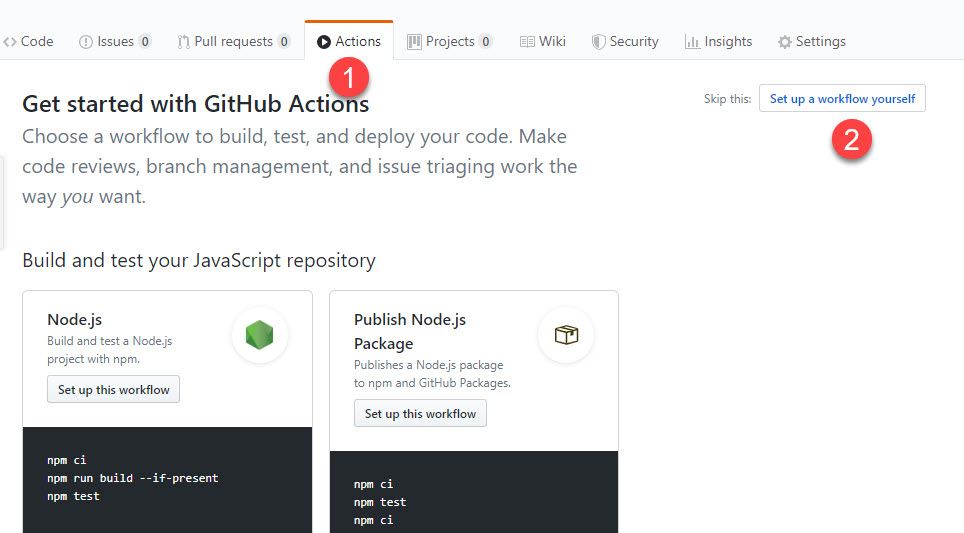
Task: Click the Projects board icon
Action: point(414,42)
